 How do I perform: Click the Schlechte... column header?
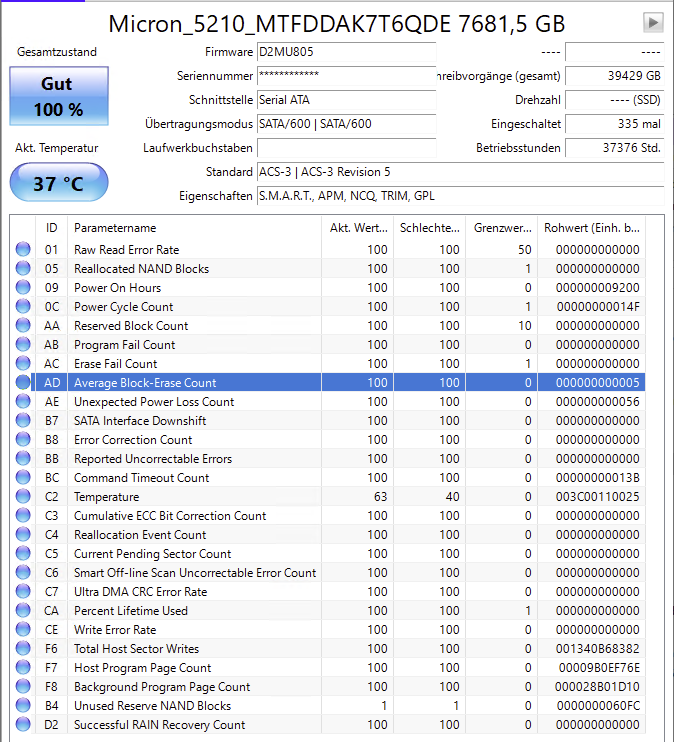click(x=430, y=228)
